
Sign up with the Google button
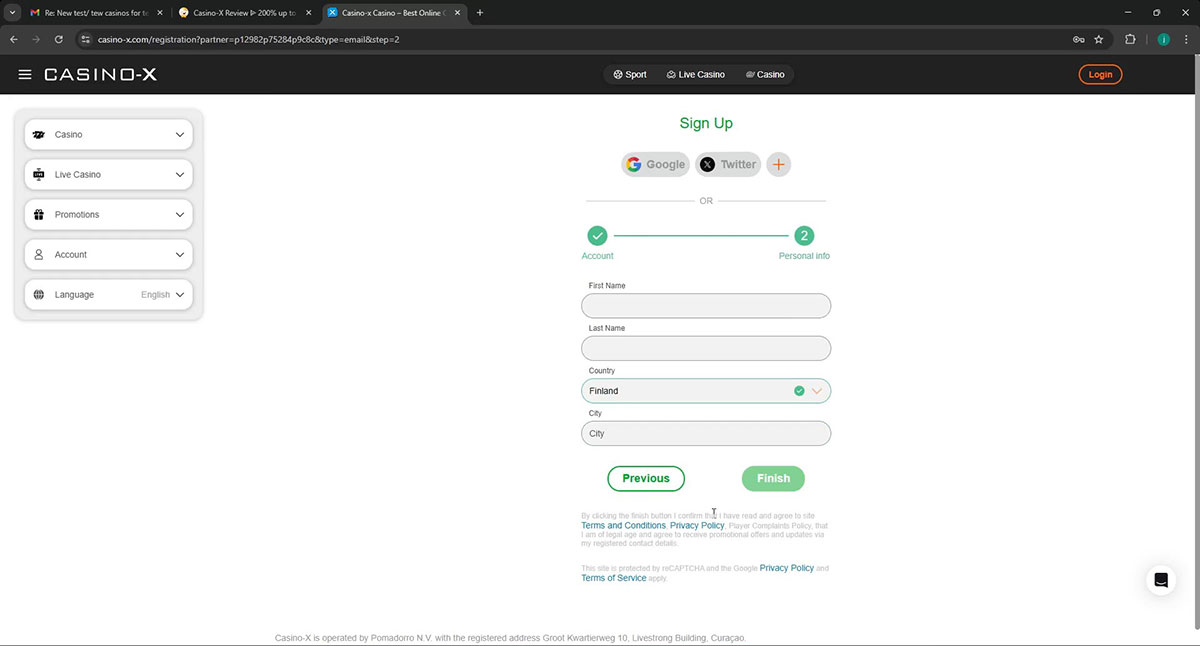tap(655, 165)
